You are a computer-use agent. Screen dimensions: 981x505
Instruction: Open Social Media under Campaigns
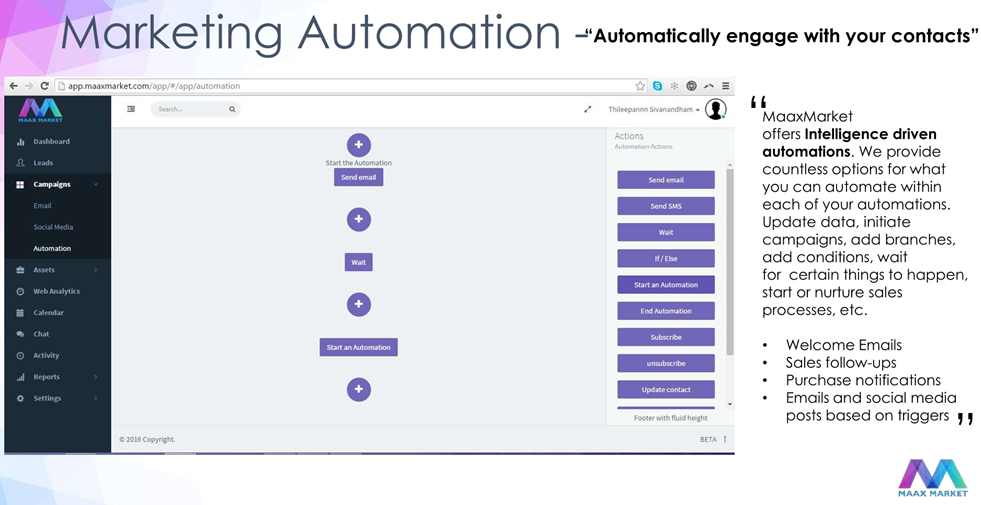point(53,227)
